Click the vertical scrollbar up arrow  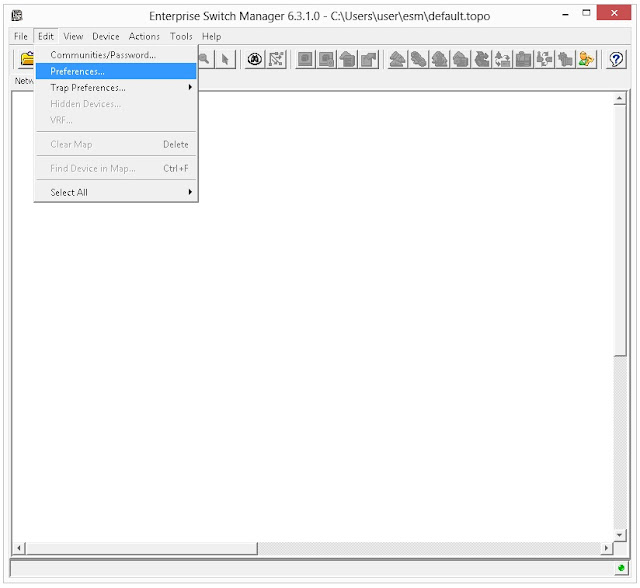coord(620,98)
